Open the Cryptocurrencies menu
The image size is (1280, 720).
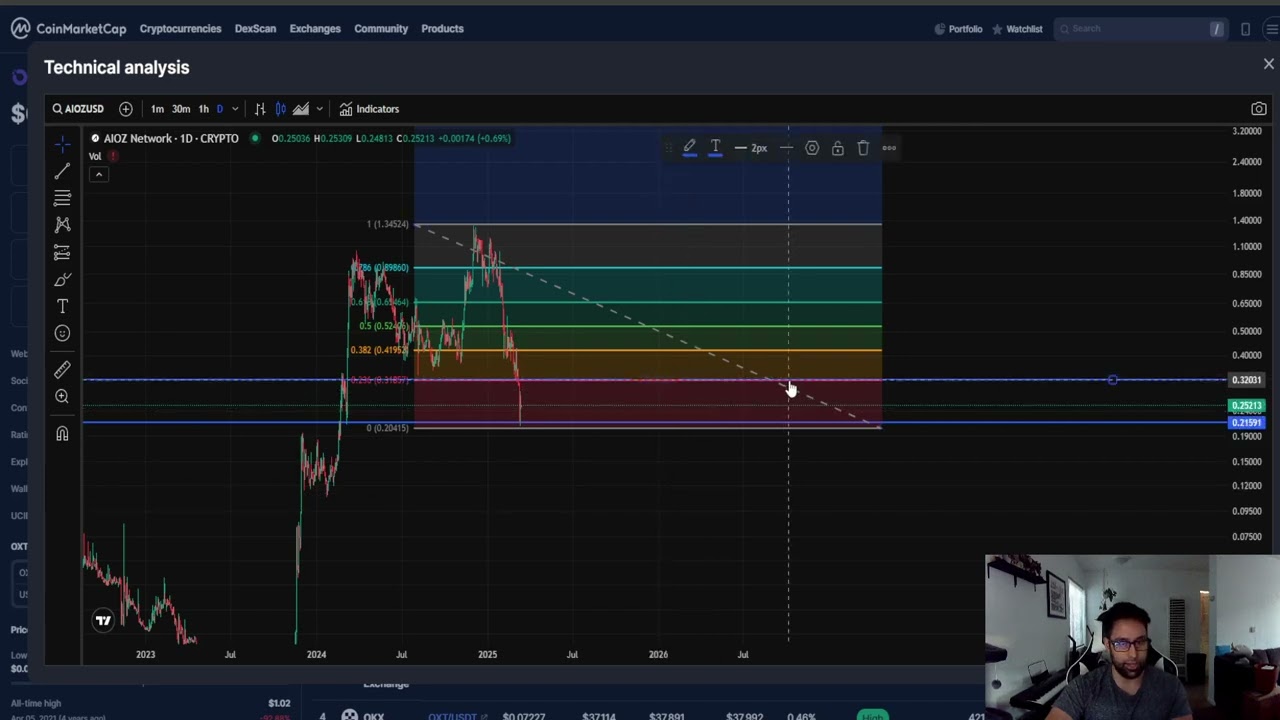(x=180, y=29)
